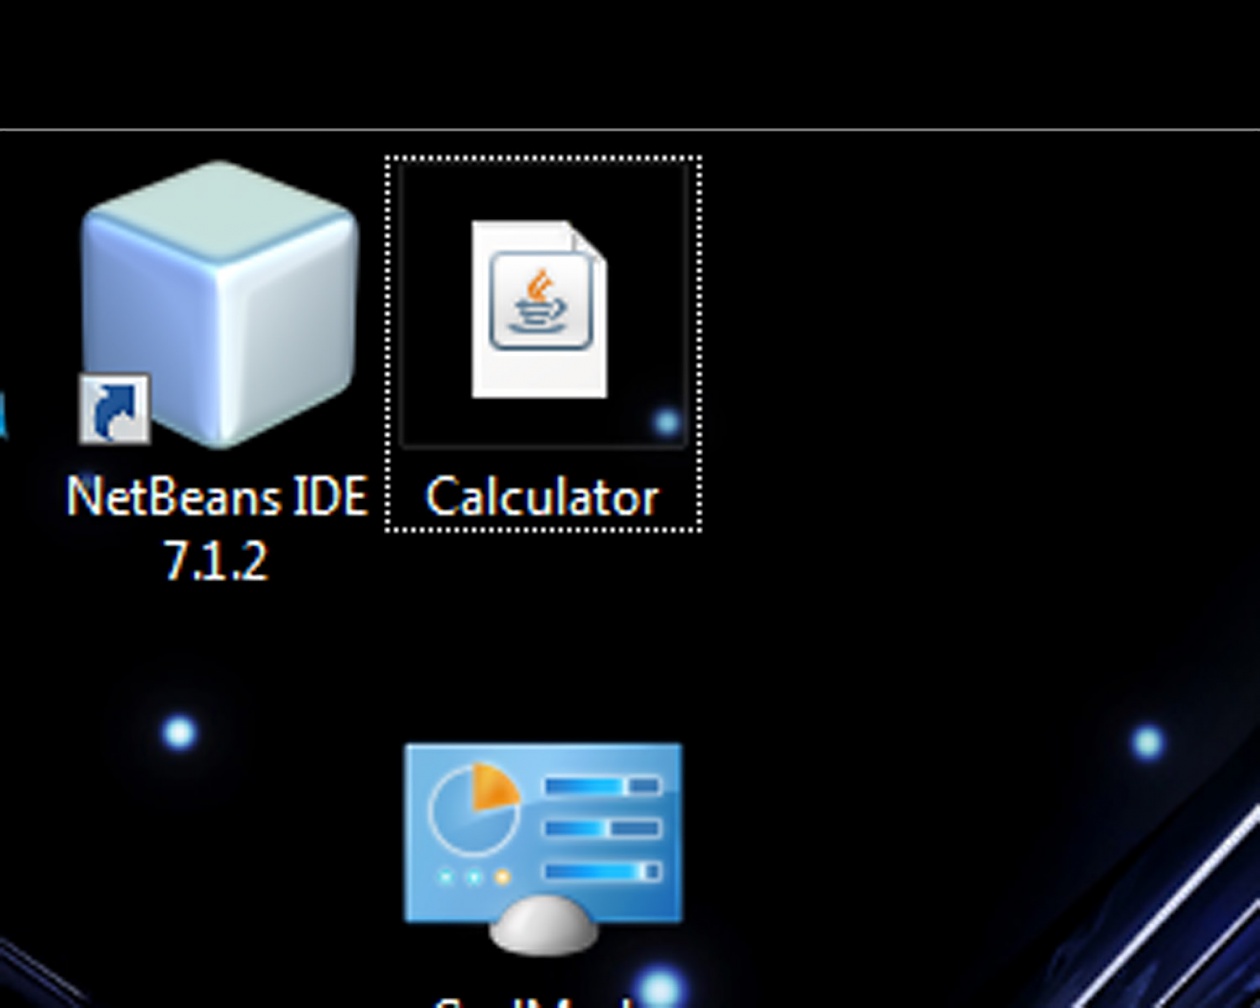
Task: Click the "NetBeans IDE 7.1.2" label text
Action: click(217, 529)
